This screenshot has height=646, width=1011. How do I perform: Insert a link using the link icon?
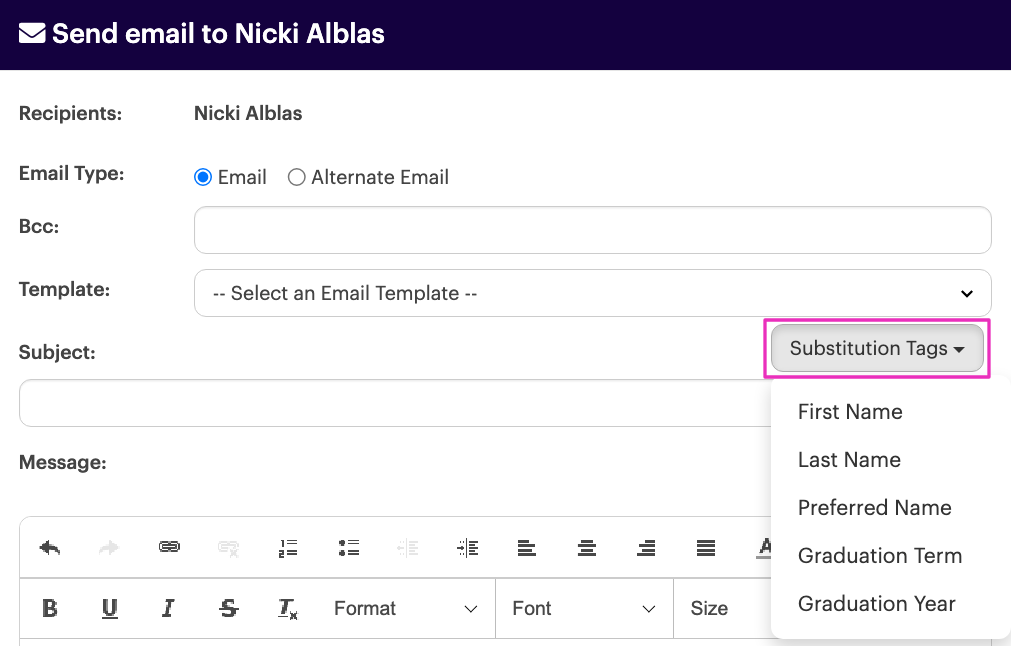point(169,548)
